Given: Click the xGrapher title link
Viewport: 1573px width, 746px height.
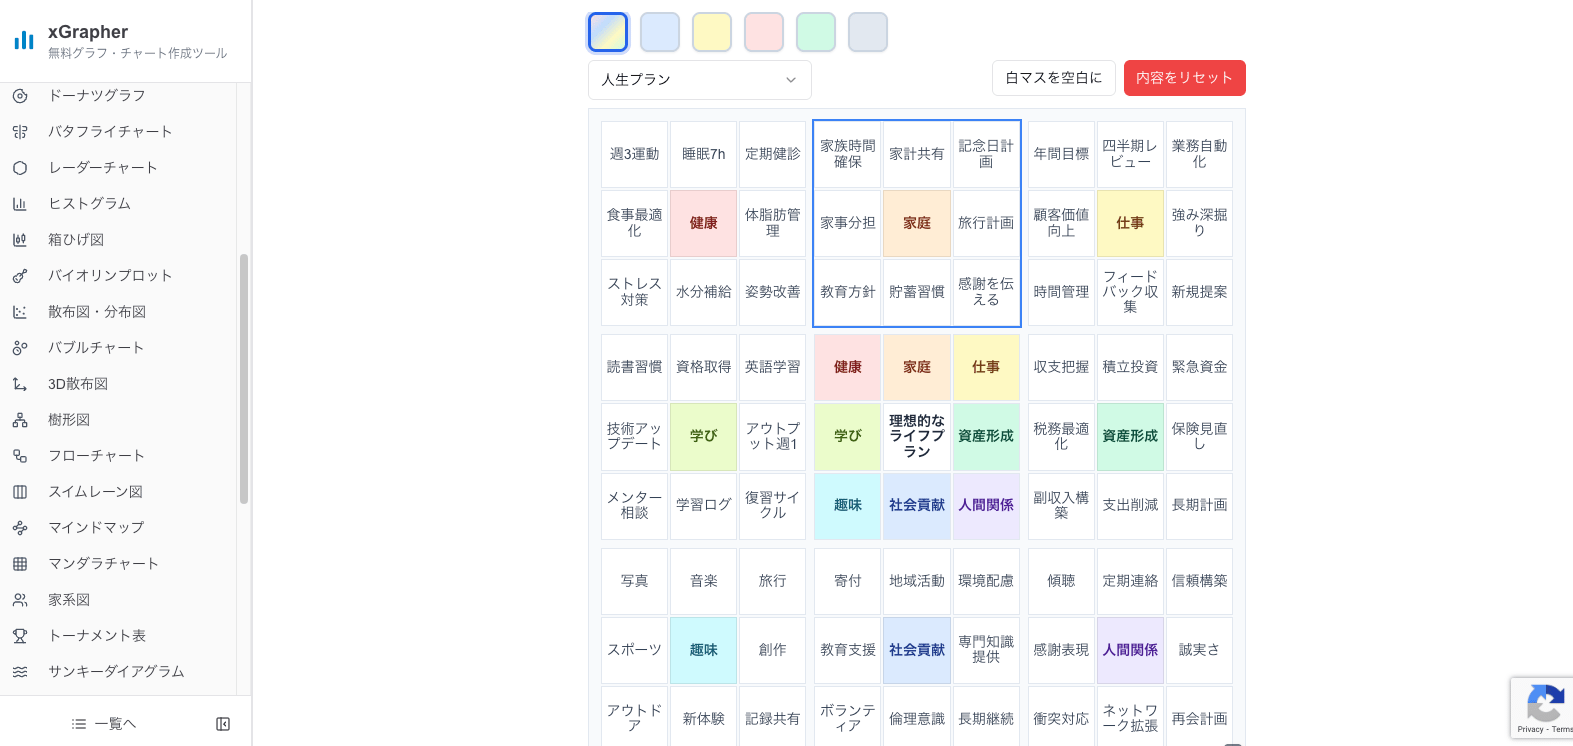Looking at the screenshot, I should pos(88,32).
